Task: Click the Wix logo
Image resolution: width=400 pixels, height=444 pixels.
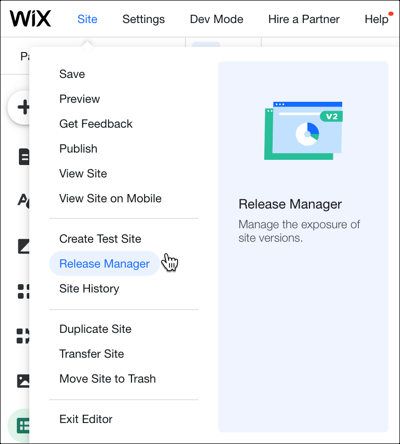Action: [x=30, y=18]
